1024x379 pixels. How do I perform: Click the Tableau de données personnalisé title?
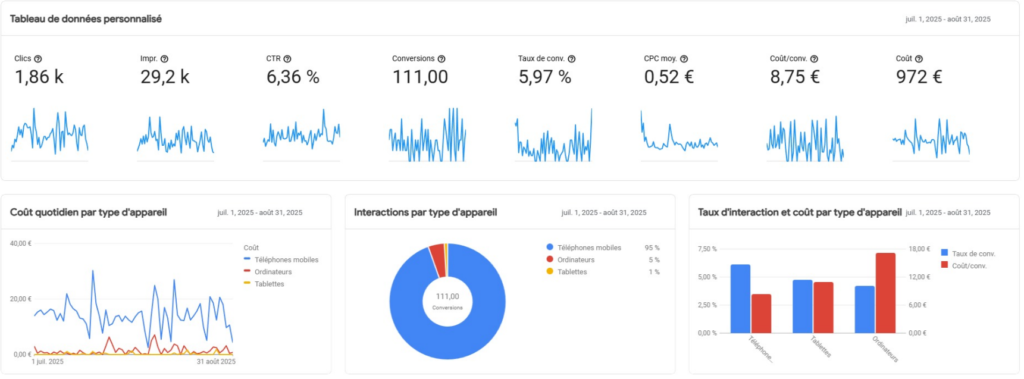pos(86,19)
